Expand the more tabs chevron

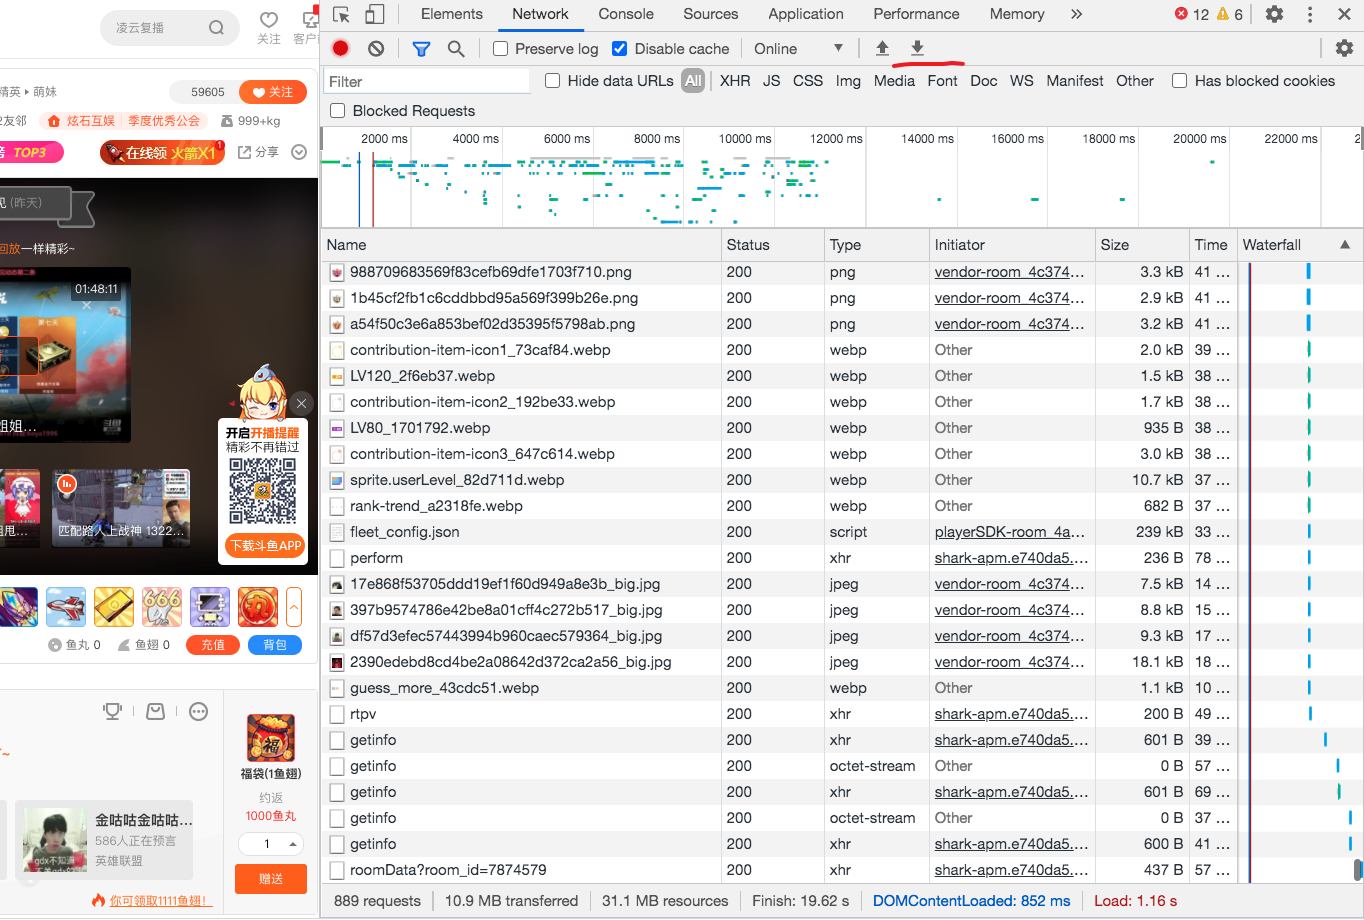click(x=1076, y=14)
